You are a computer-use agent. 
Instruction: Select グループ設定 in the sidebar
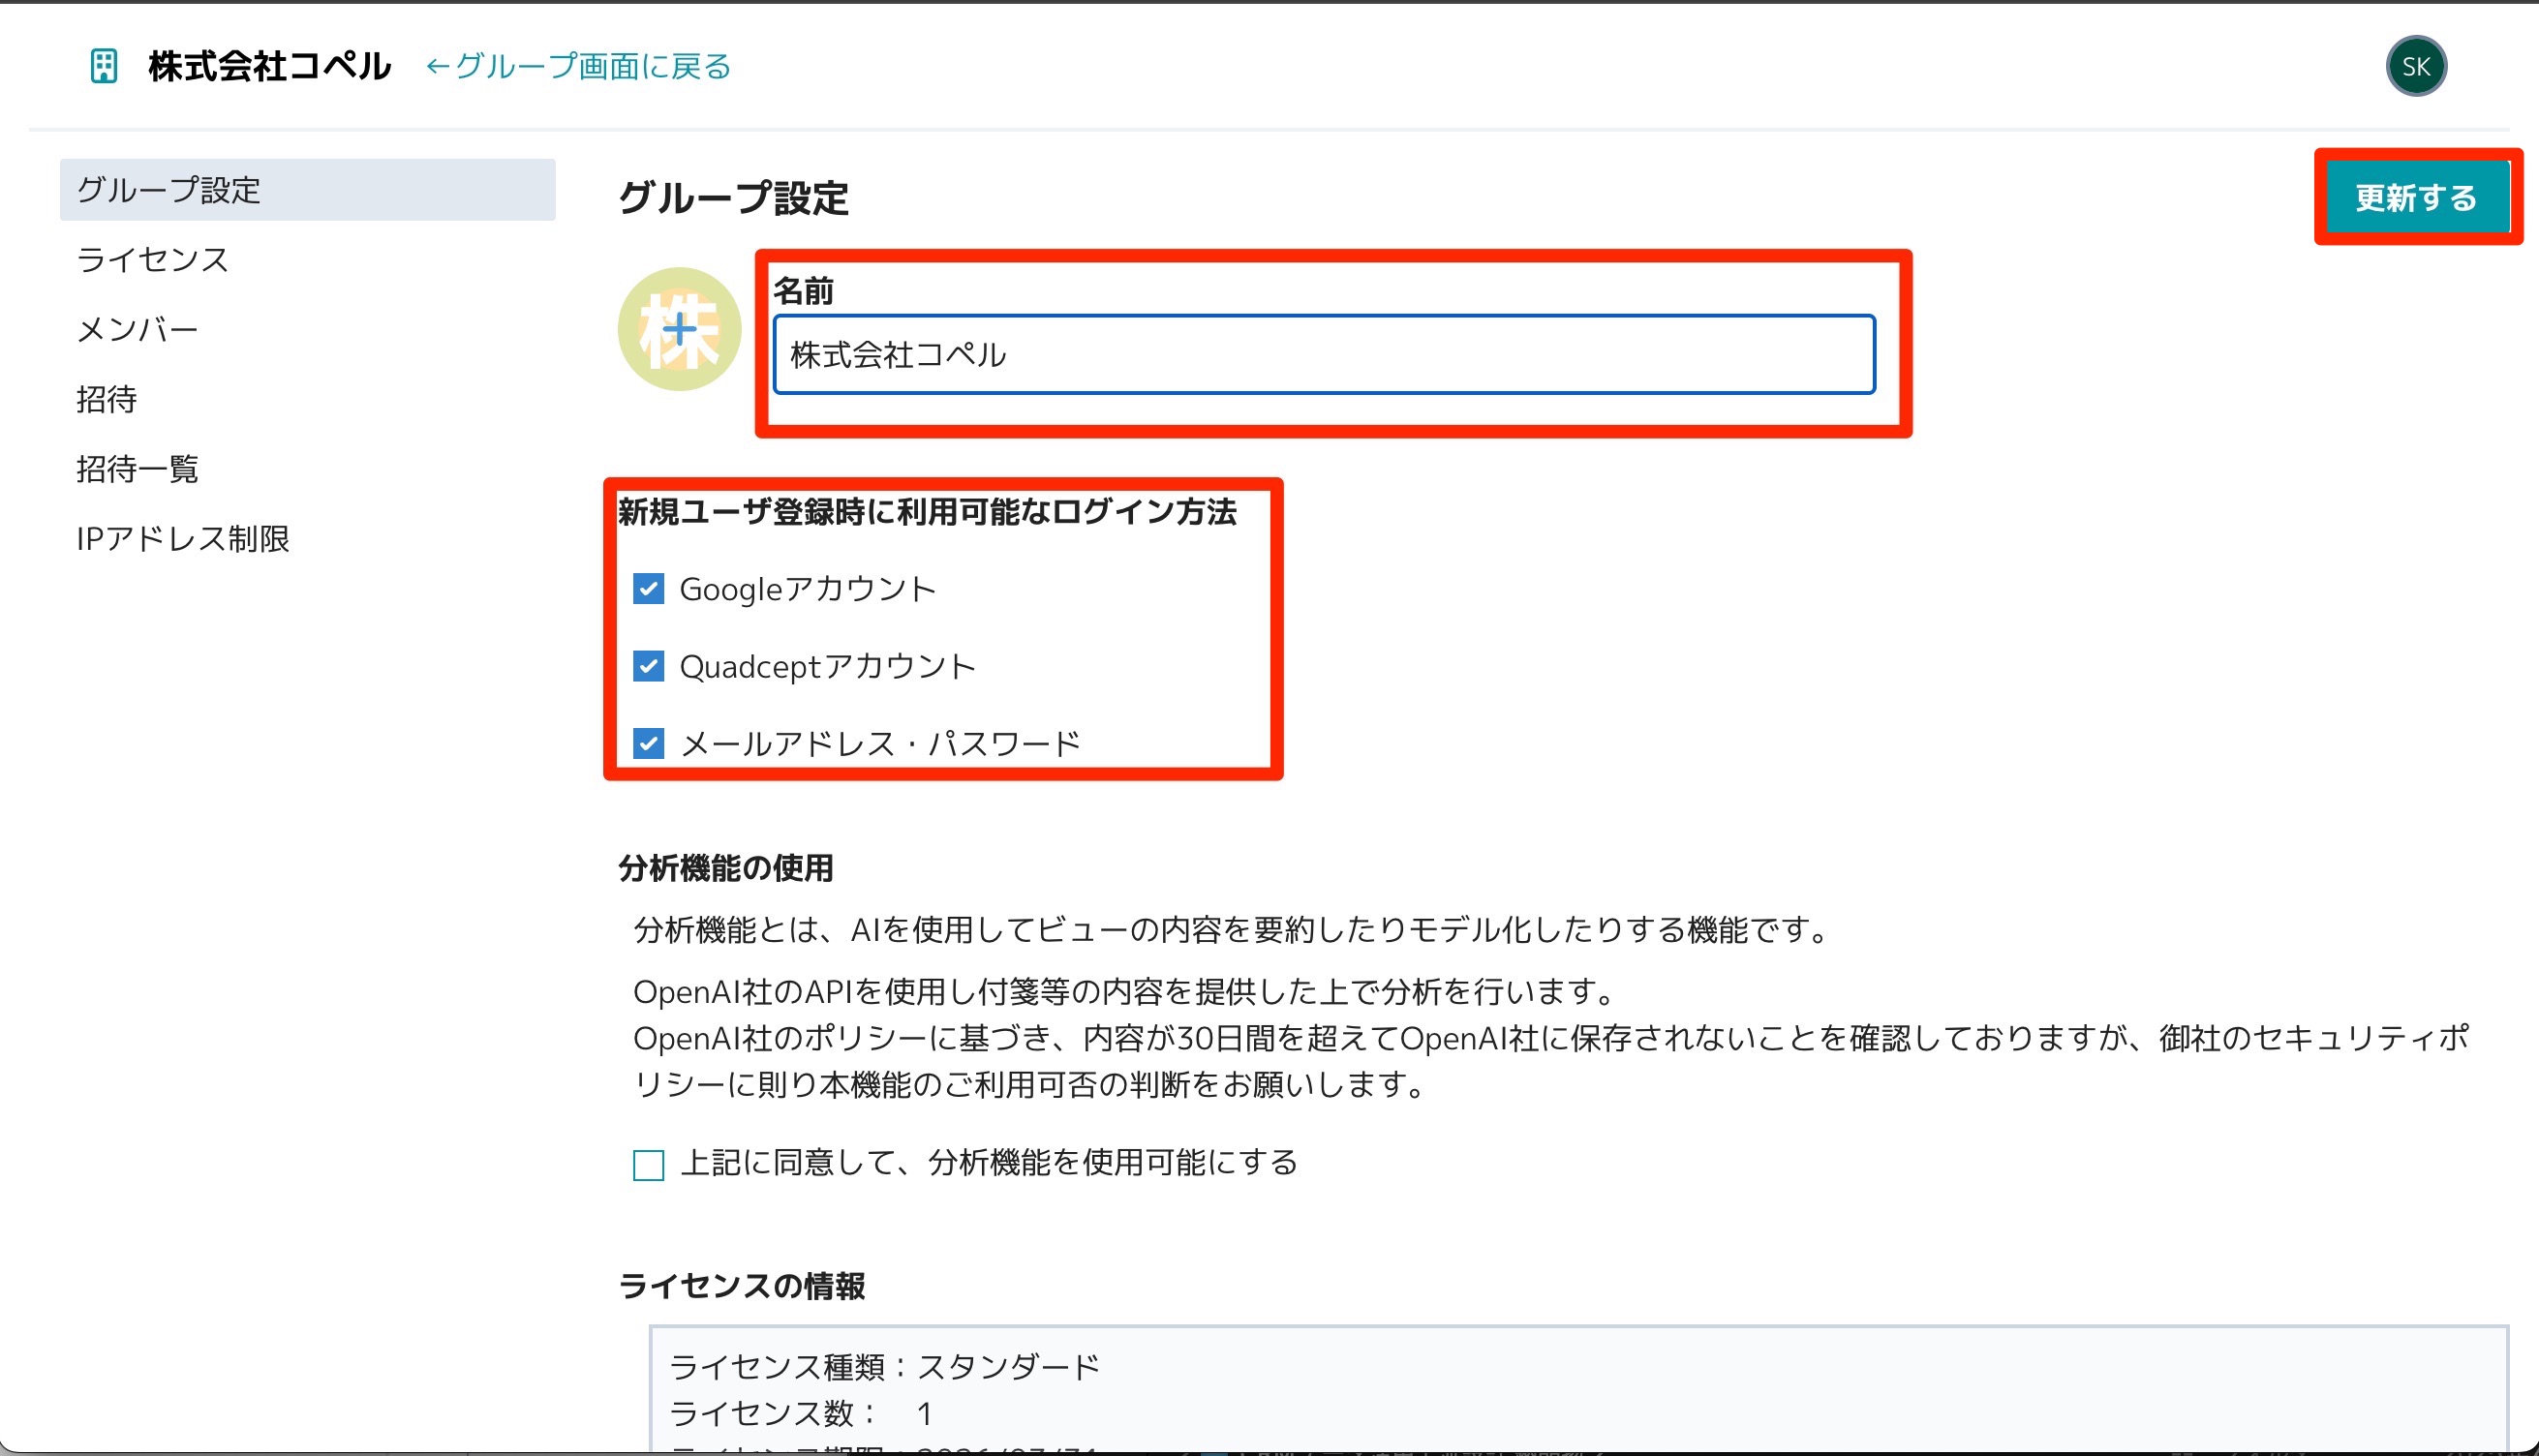point(307,189)
